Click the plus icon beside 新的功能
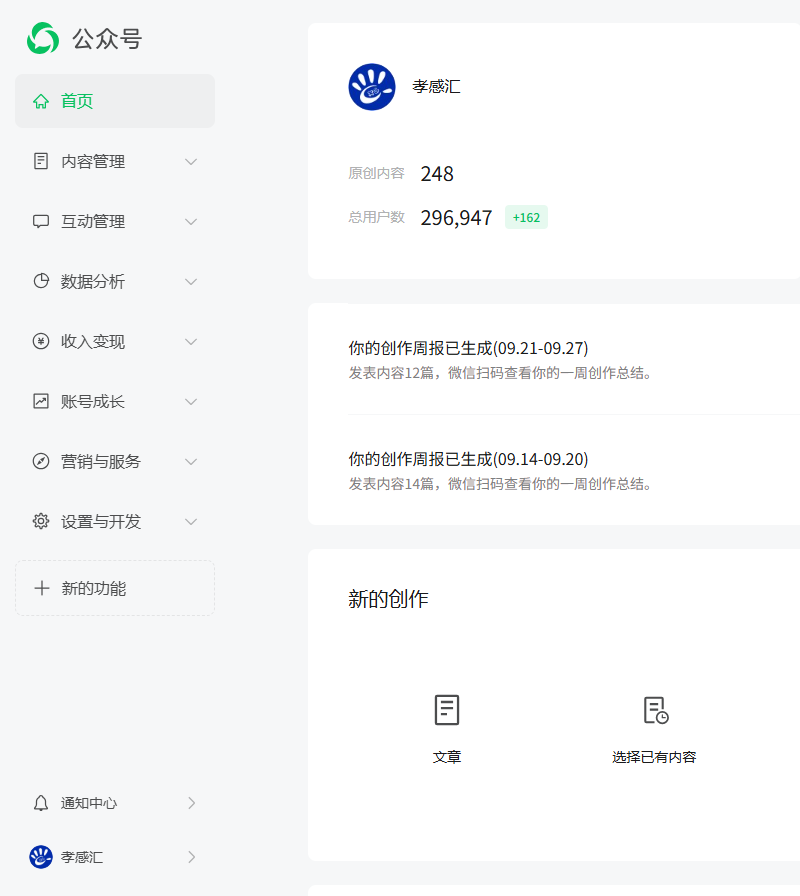800x896 pixels. [42, 588]
